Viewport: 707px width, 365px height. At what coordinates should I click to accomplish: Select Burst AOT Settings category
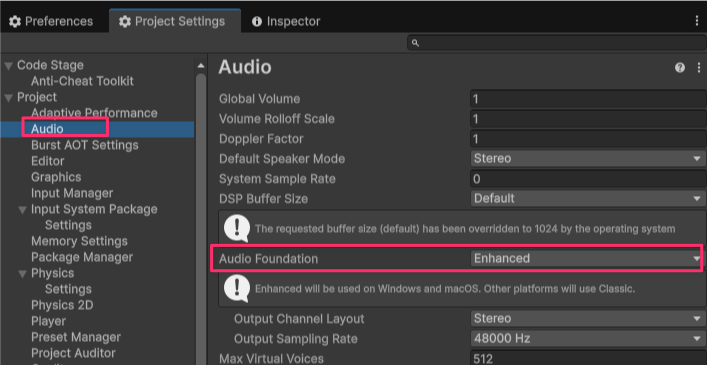point(85,145)
